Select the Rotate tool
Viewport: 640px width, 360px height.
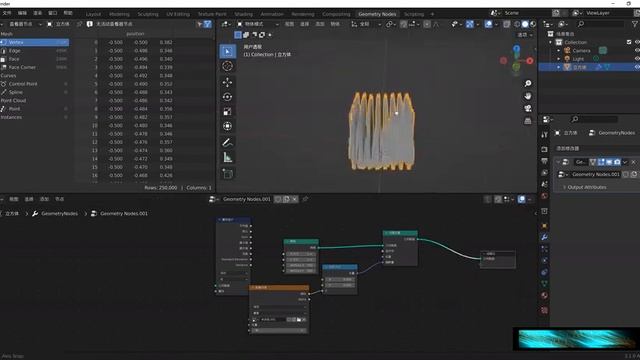click(x=227, y=97)
